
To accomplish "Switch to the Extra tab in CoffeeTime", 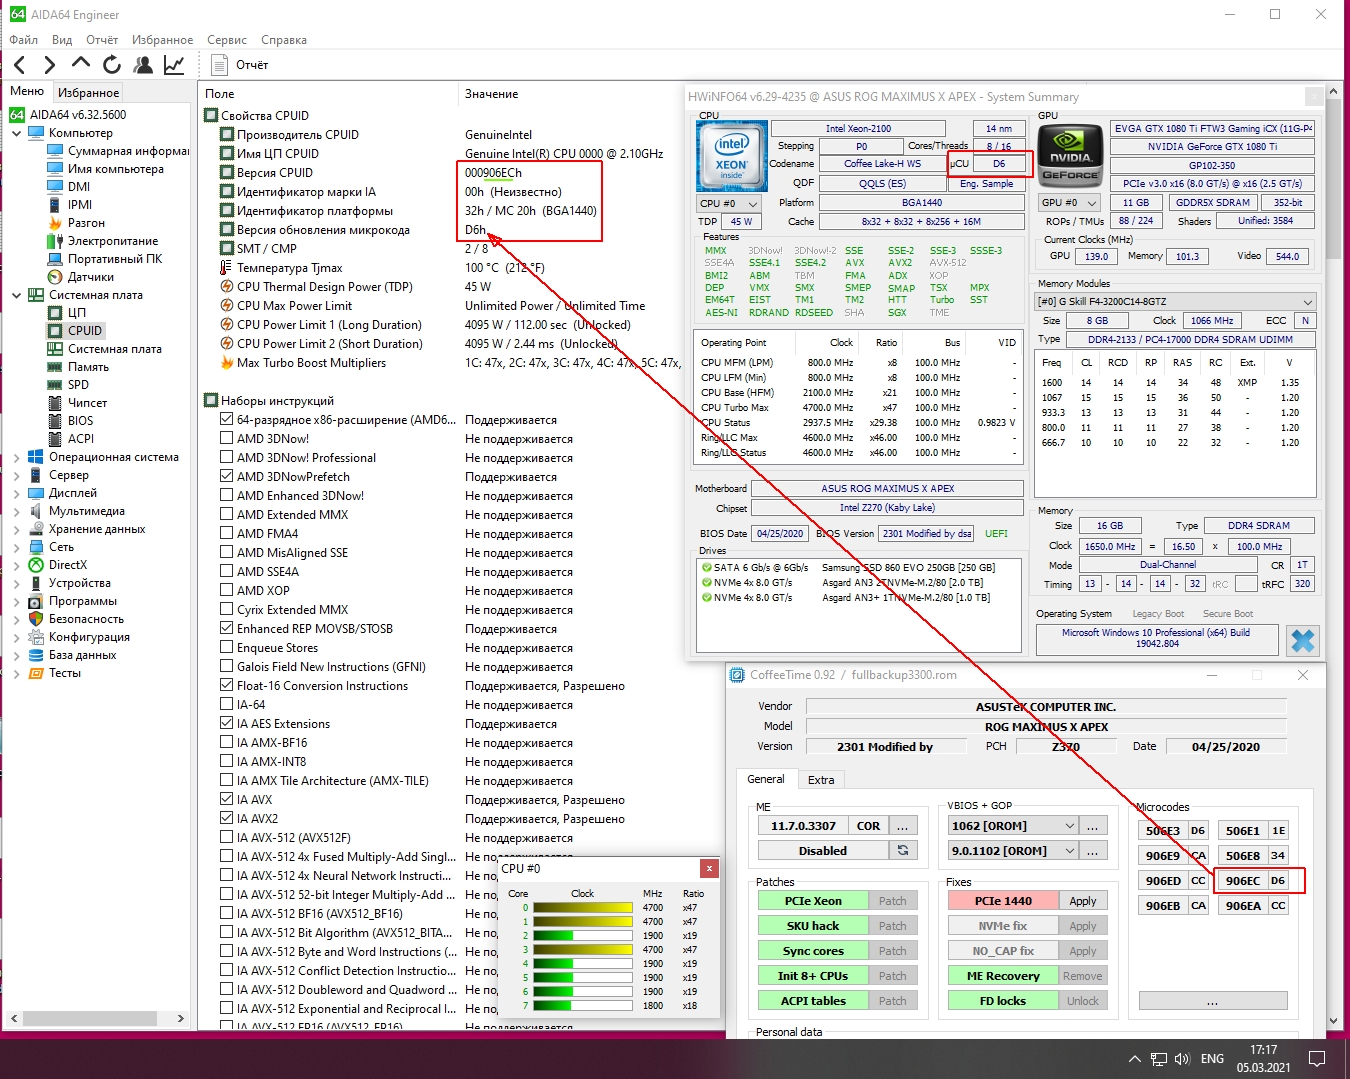I will coord(821,780).
